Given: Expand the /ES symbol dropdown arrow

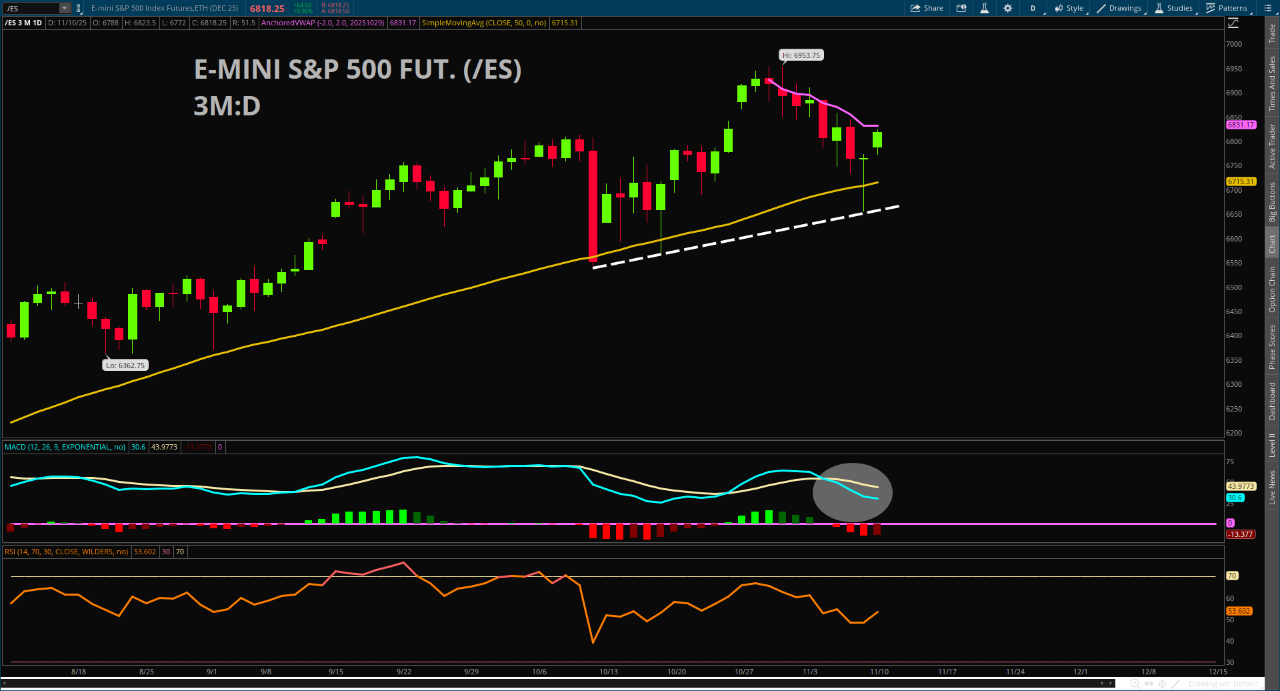Looking at the screenshot, I should point(65,8).
